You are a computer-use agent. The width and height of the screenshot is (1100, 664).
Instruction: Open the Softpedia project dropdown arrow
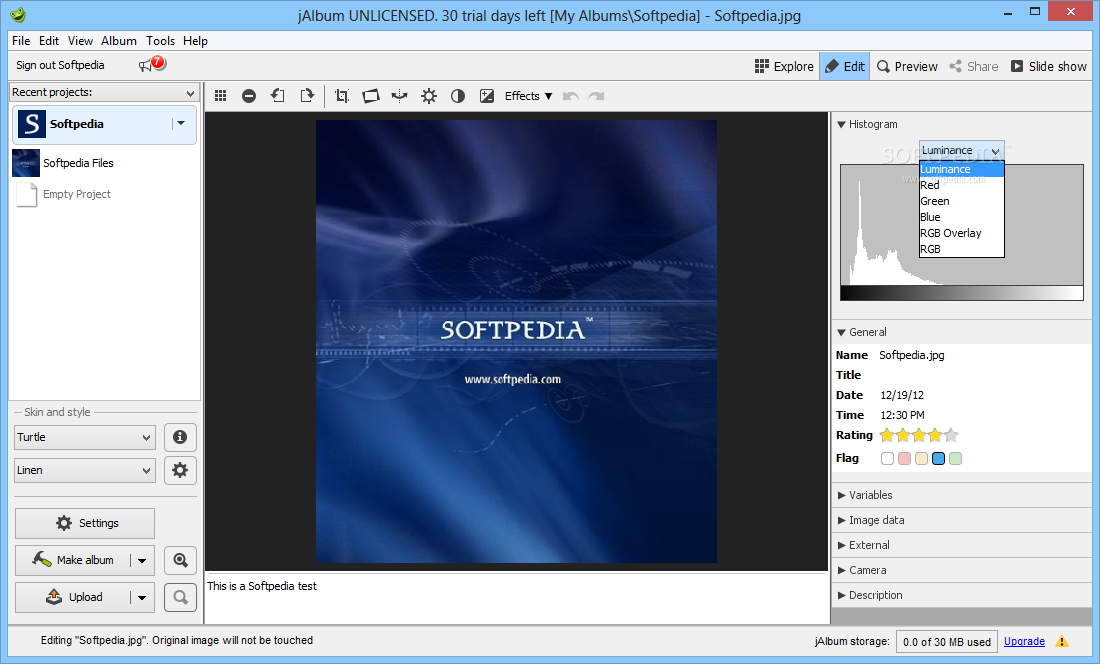pyautogui.click(x=181, y=123)
